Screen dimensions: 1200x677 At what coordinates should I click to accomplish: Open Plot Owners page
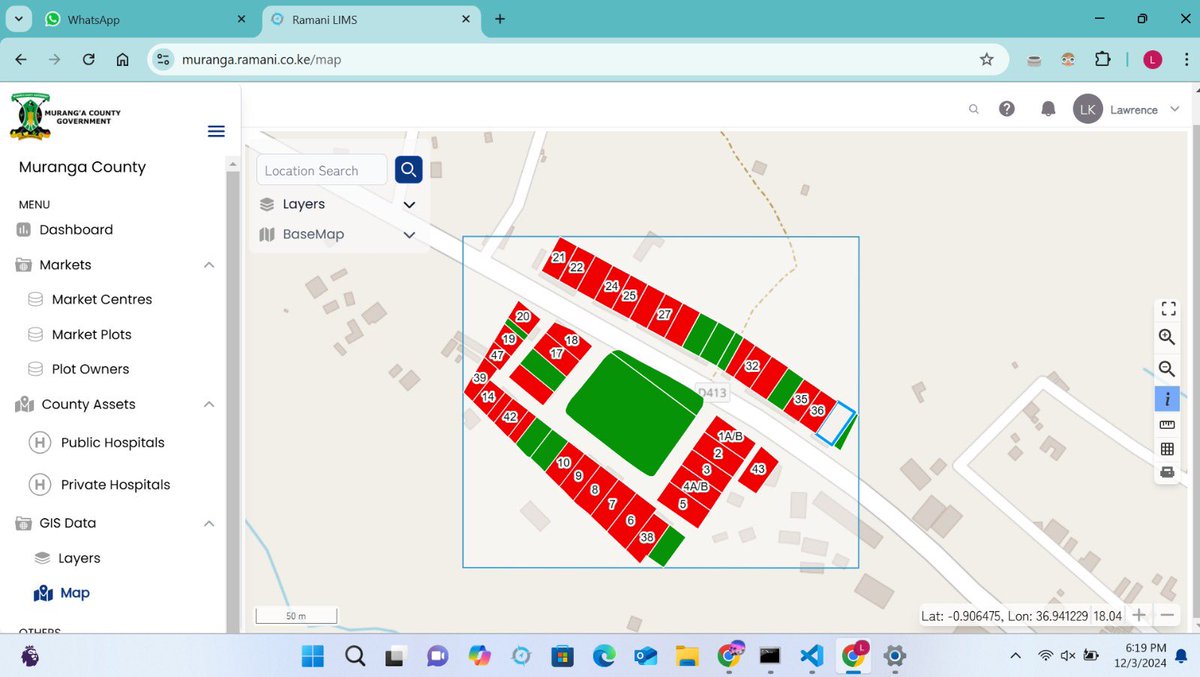[x=90, y=369]
